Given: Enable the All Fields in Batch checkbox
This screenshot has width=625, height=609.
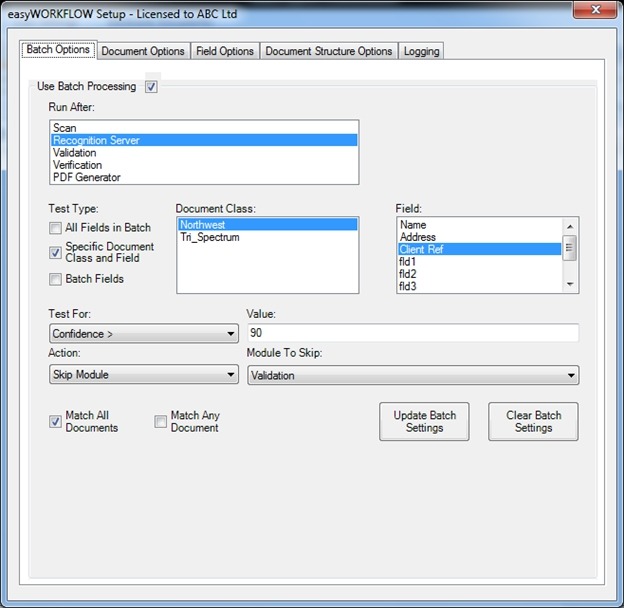Looking at the screenshot, I should tap(56, 228).
